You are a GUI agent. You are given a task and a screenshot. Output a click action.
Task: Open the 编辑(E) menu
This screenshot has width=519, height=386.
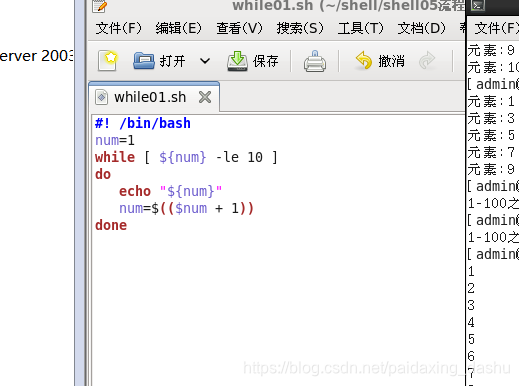point(179,28)
